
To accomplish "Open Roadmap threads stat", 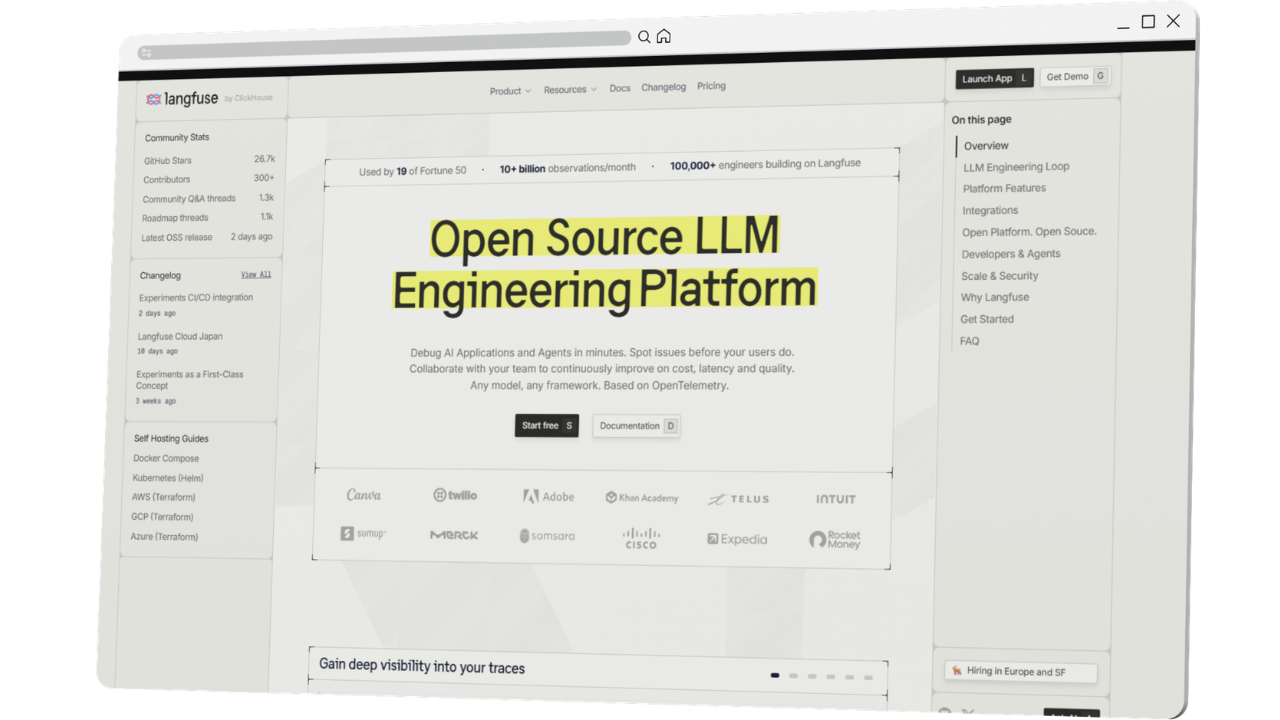I will coord(207,217).
